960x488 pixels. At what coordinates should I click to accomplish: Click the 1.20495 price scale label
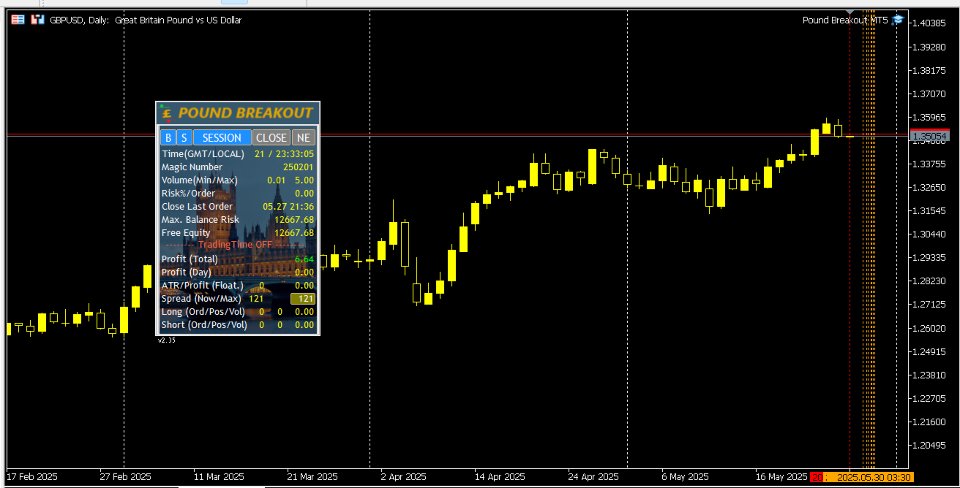(929, 446)
